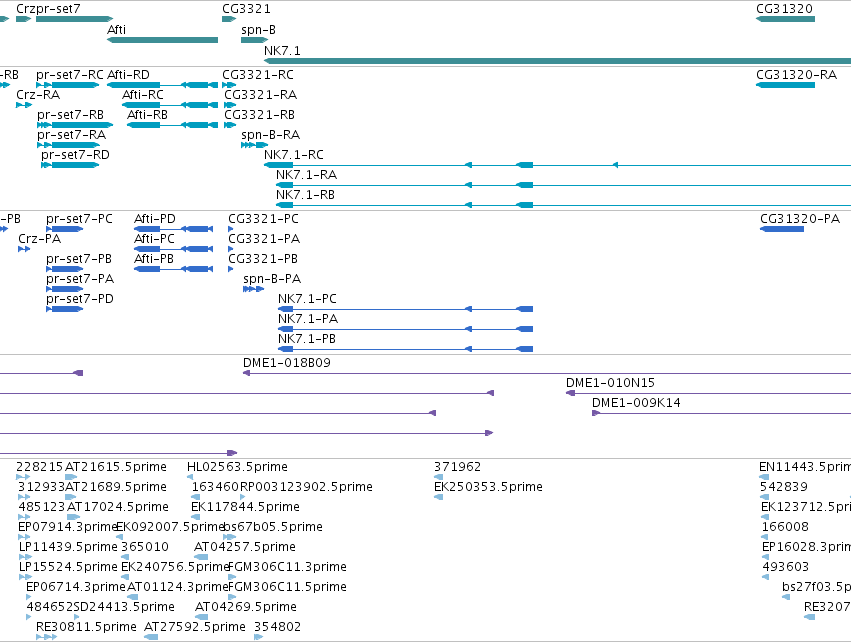The width and height of the screenshot is (851, 642).
Task: Select the CG3321-RA transcript label
Action: click(x=261, y=94)
